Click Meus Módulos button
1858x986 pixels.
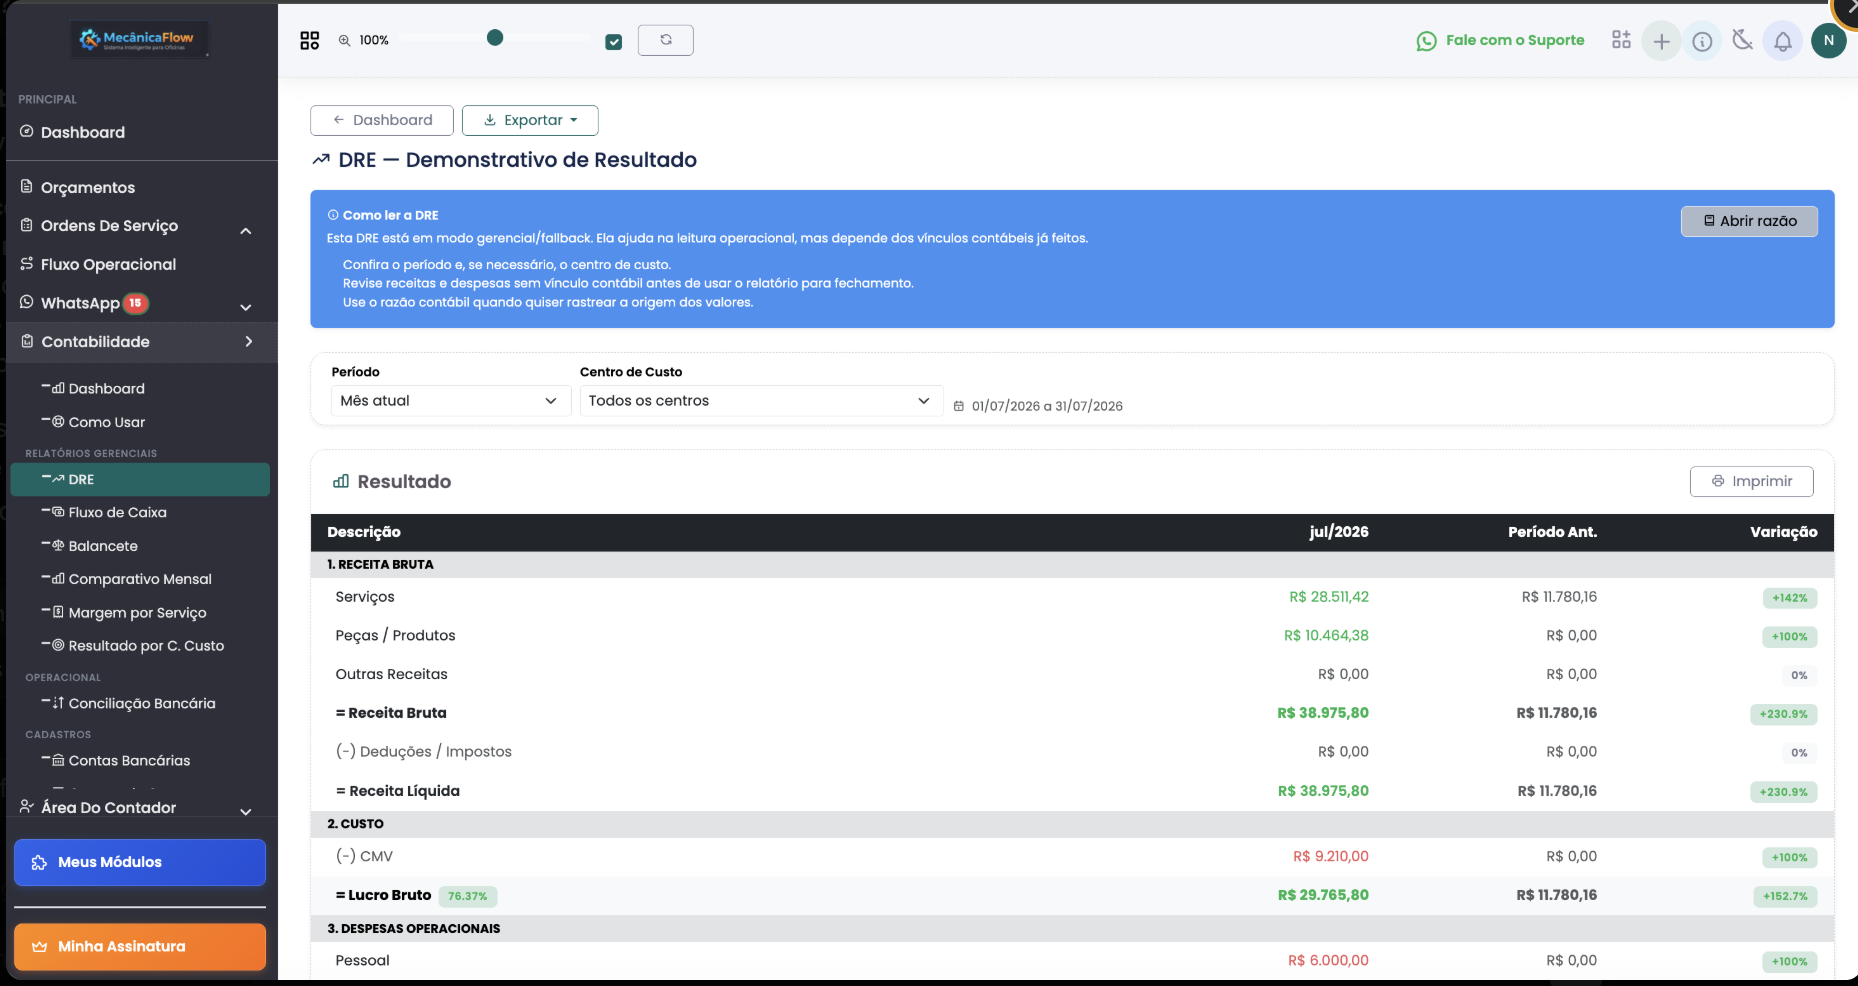(x=140, y=862)
